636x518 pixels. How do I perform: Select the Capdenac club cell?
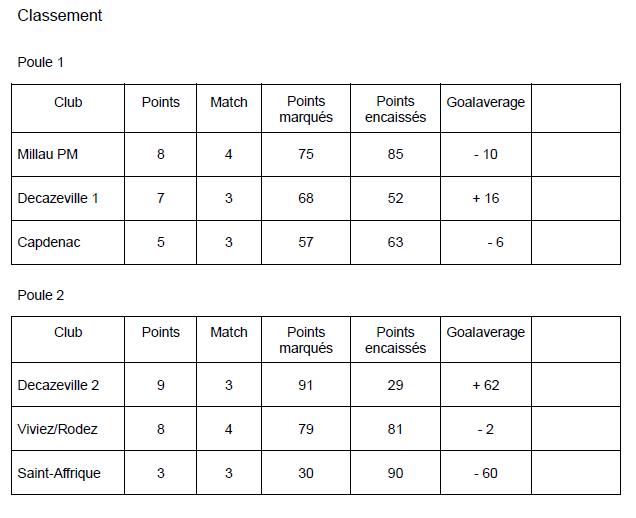(x=49, y=242)
